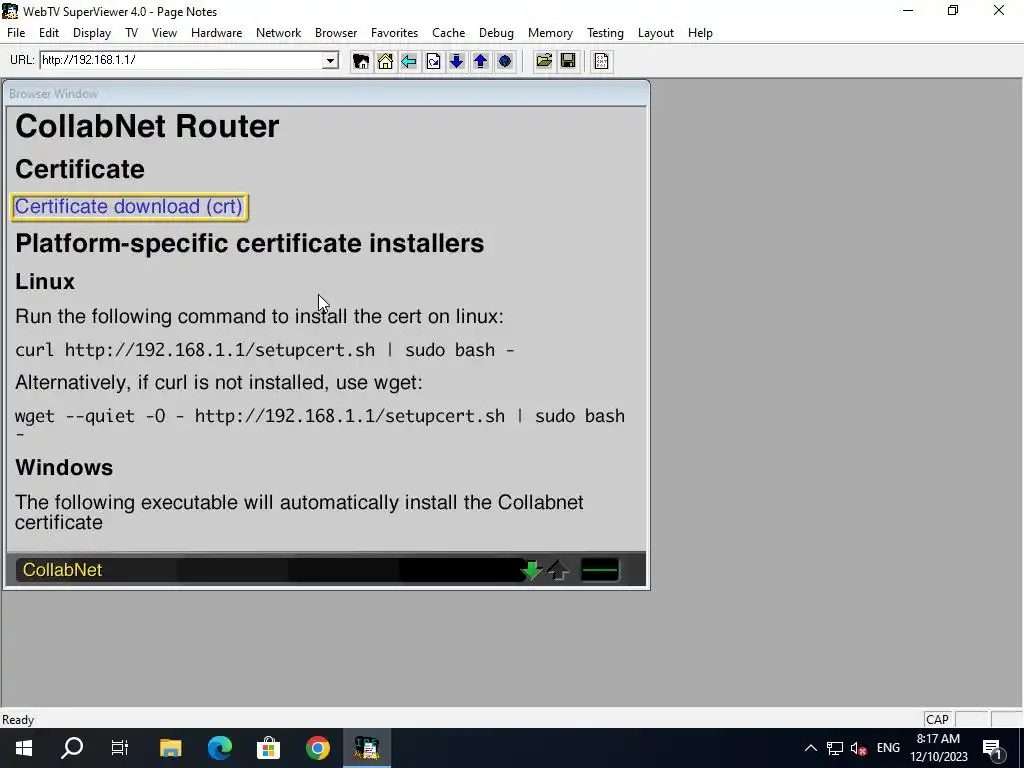Open the File menu
This screenshot has width=1024, height=768.
(16, 33)
